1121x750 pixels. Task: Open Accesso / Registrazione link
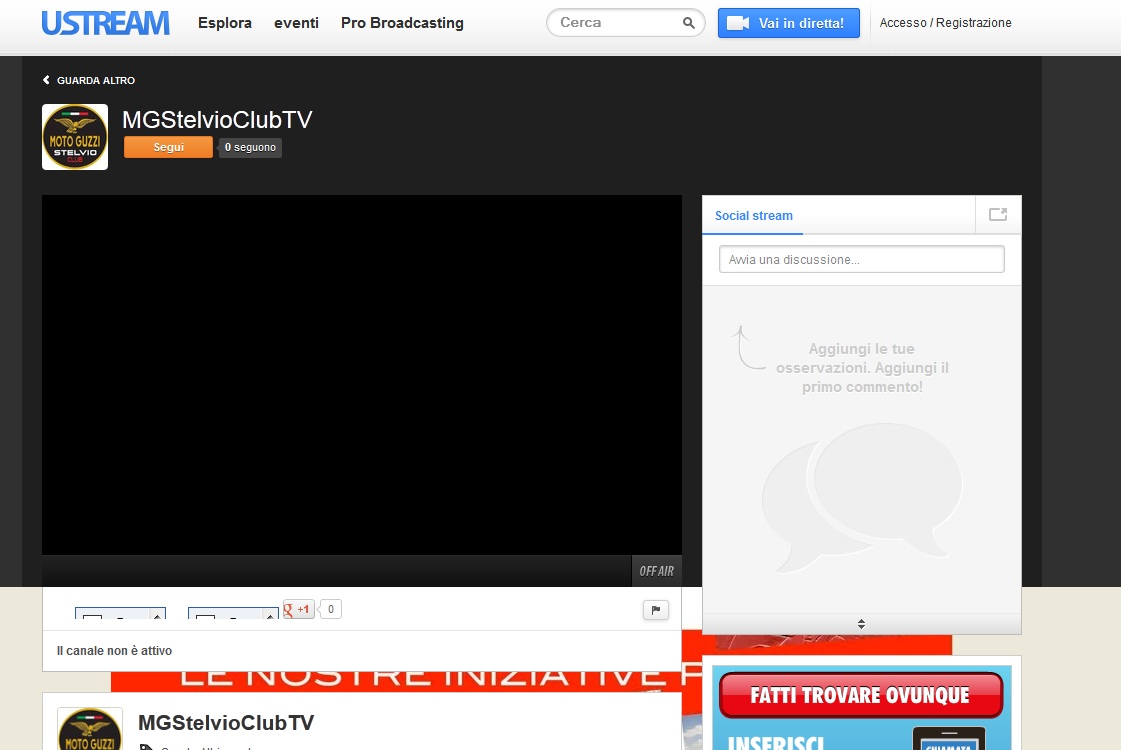pos(945,23)
